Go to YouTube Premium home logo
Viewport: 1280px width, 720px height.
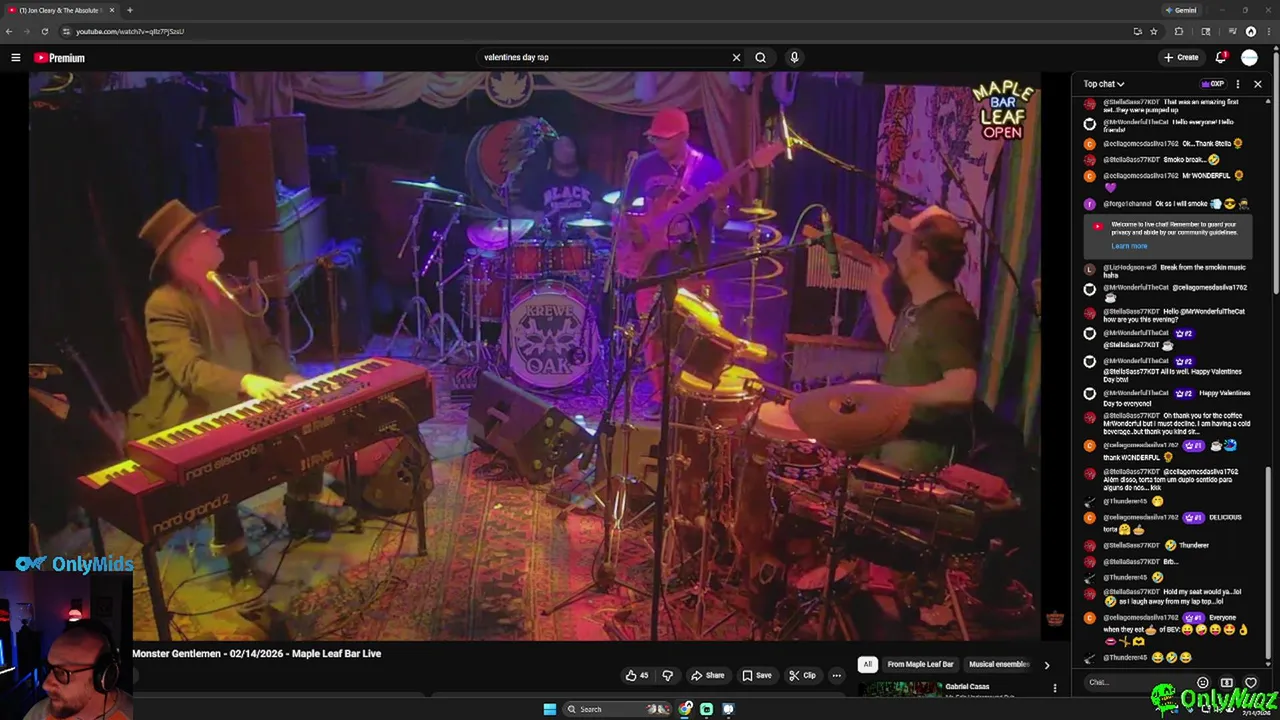pos(60,58)
